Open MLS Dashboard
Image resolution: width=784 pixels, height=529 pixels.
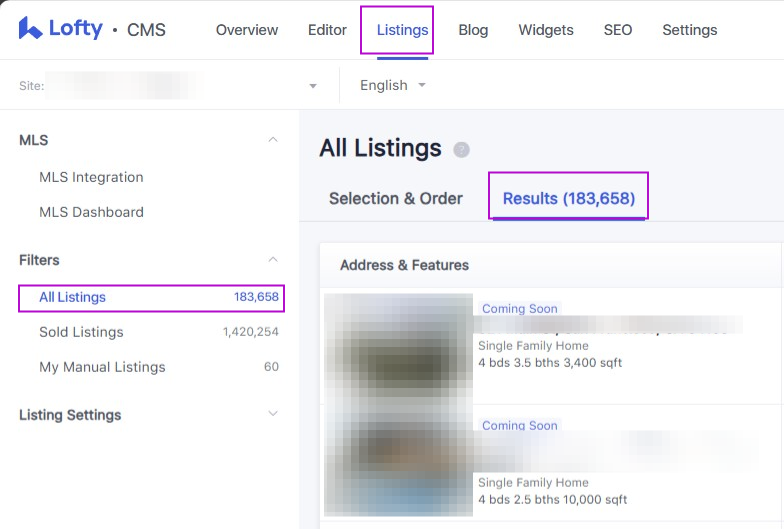point(91,212)
